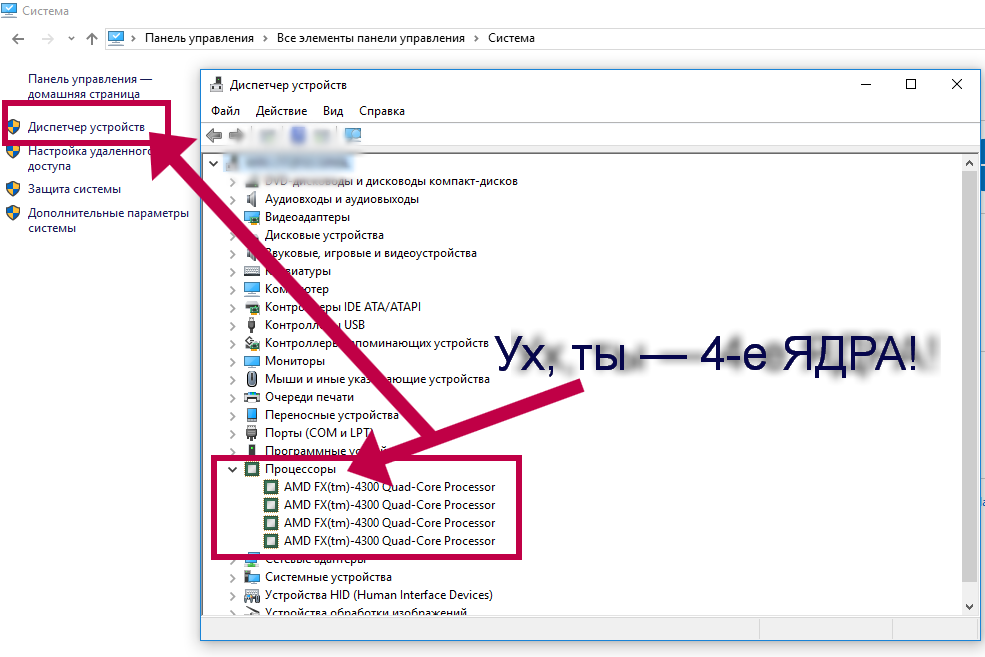Image resolution: width=985 pixels, height=657 pixels.
Task: Select the last AMD FX-4300 processor entry
Action: tap(389, 541)
